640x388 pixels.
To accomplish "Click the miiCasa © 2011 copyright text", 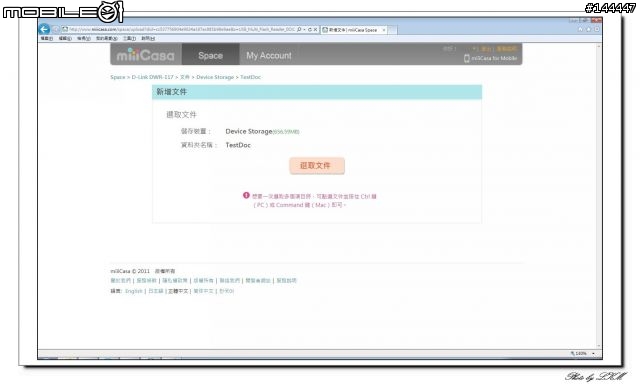I will pyautogui.click(x=130, y=271).
